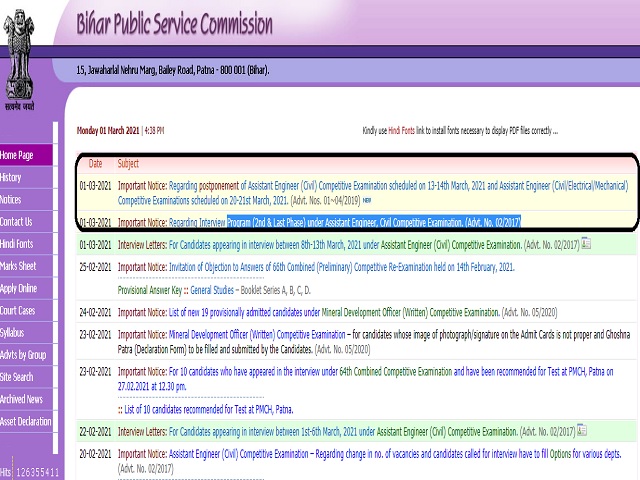Image resolution: width=640 pixels, height=480 pixels.
Task: View the Syllabus page
Action: 26,333
